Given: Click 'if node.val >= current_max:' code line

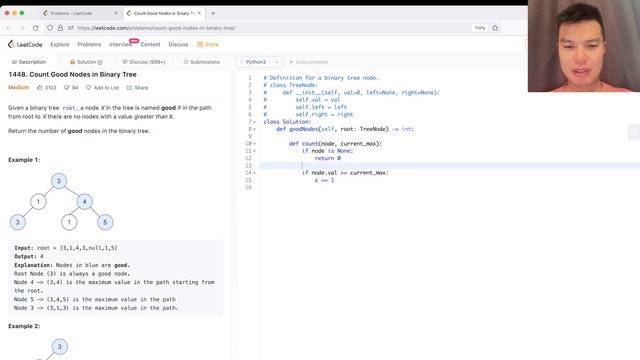Looking at the screenshot, I should pos(345,173).
